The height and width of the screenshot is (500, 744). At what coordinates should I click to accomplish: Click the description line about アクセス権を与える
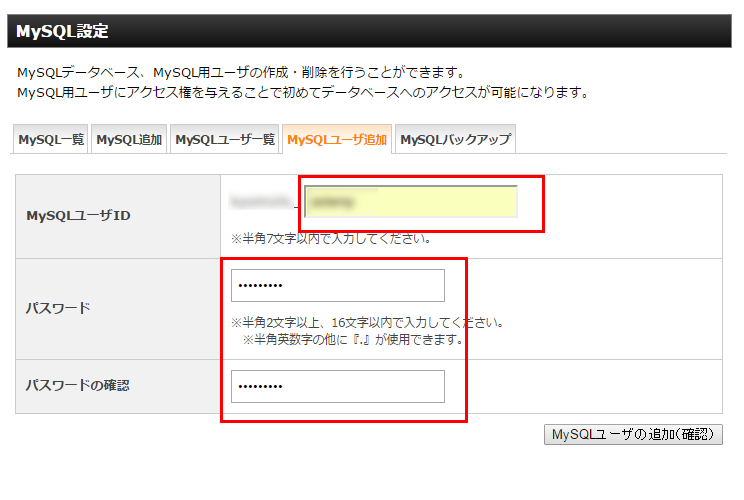click(x=303, y=92)
